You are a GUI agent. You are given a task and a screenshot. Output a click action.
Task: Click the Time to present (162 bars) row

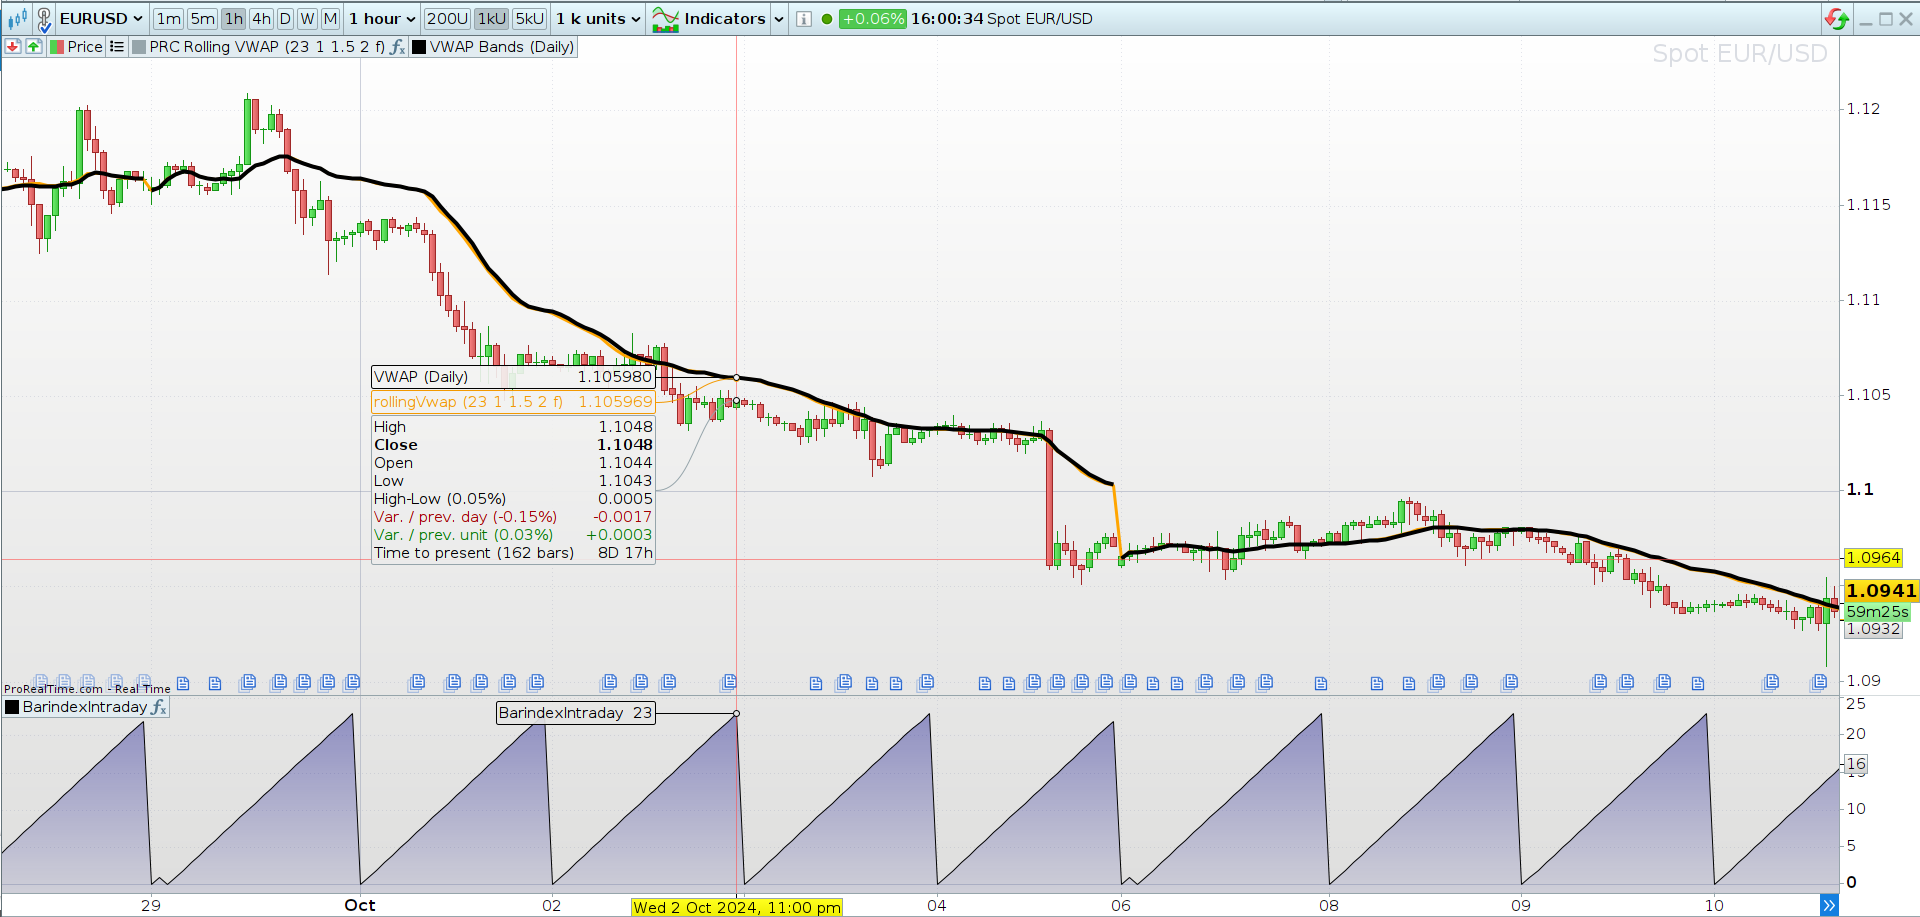[x=513, y=553]
